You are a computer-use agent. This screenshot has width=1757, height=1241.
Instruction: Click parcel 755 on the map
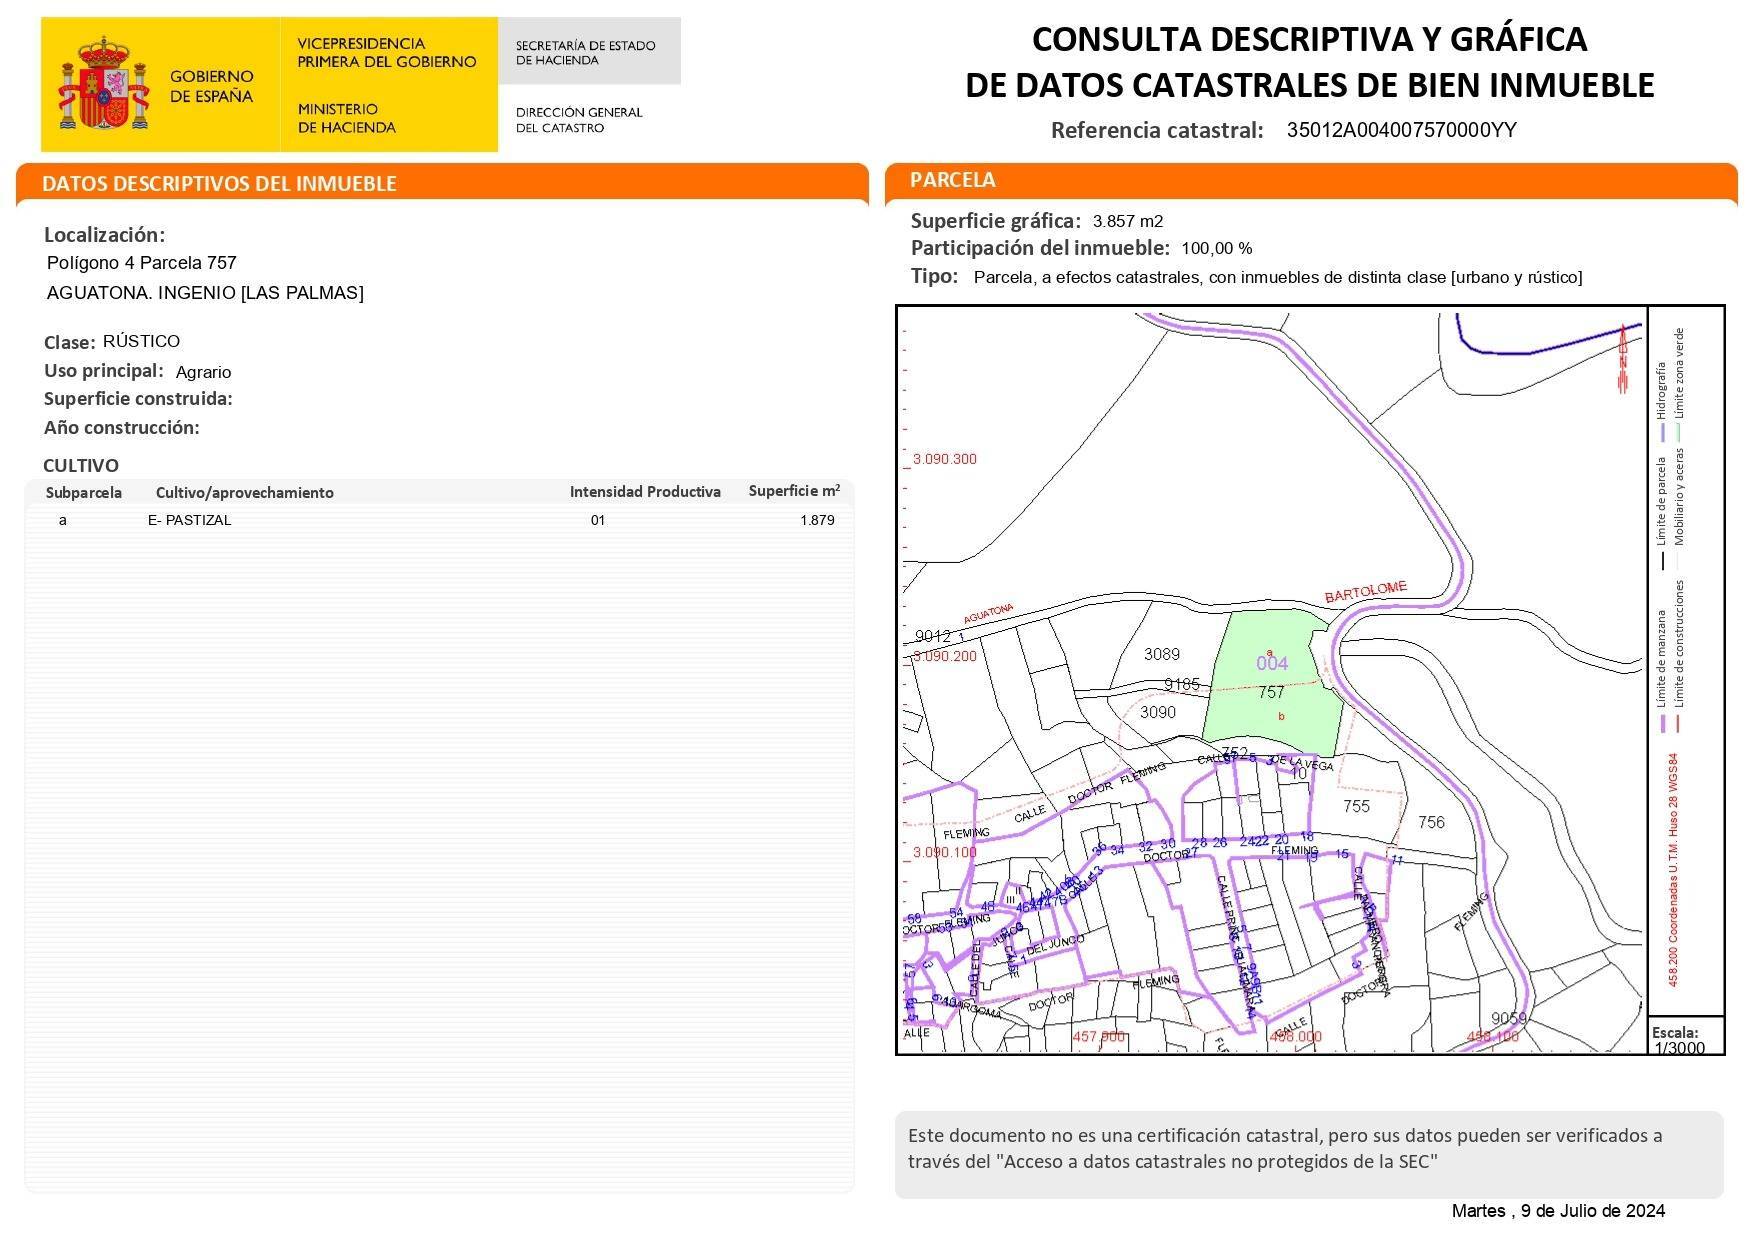[1356, 806]
